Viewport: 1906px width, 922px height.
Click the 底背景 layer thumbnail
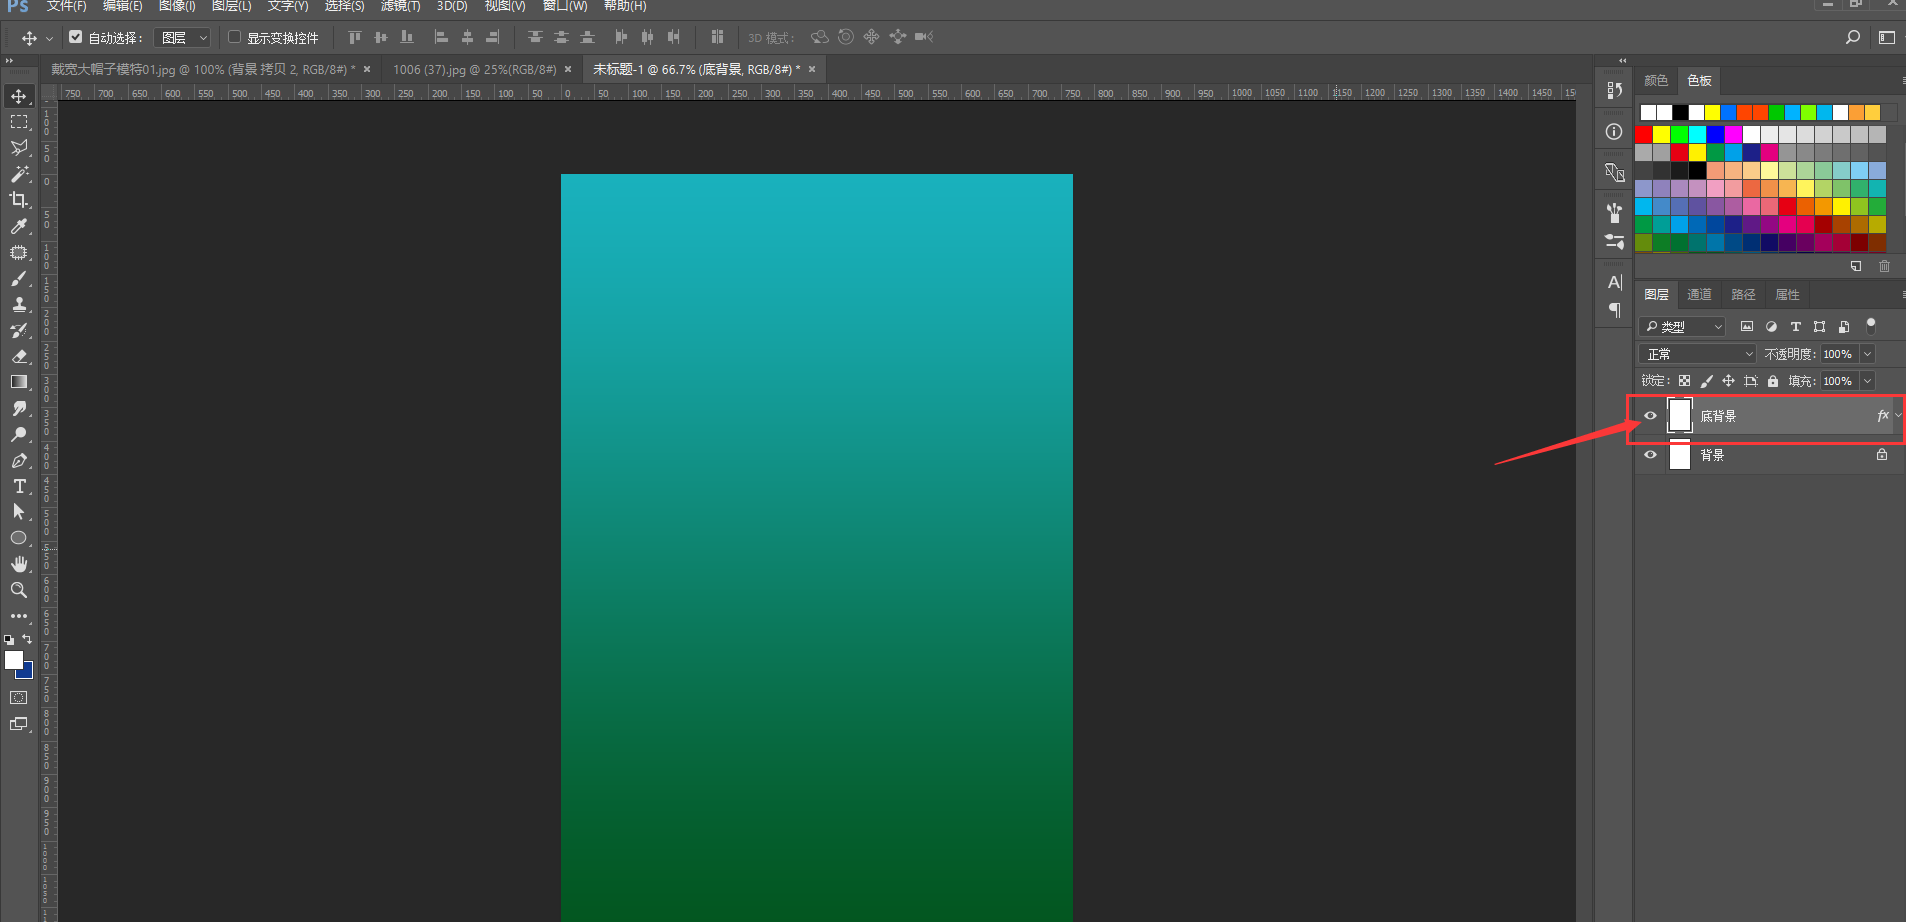coord(1680,415)
